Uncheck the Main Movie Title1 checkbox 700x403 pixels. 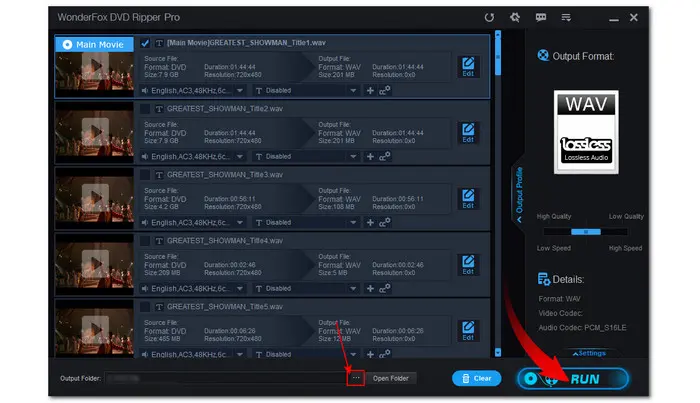(x=145, y=43)
